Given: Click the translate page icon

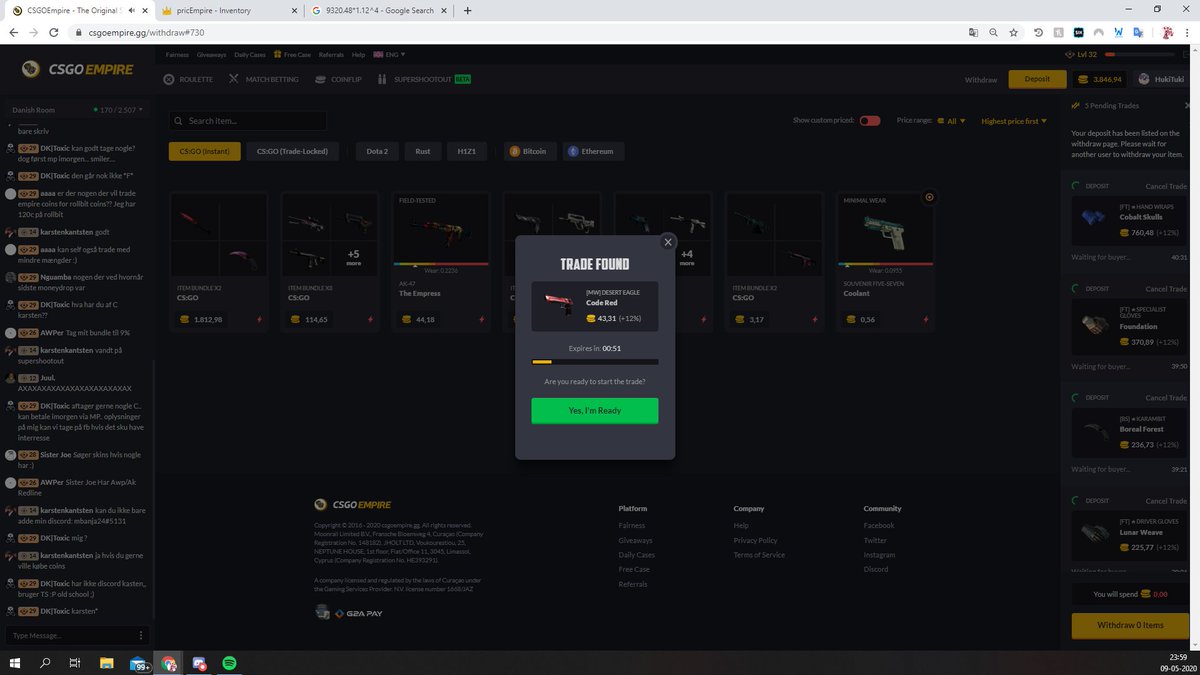Looking at the screenshot, I should tap(973, 32).
